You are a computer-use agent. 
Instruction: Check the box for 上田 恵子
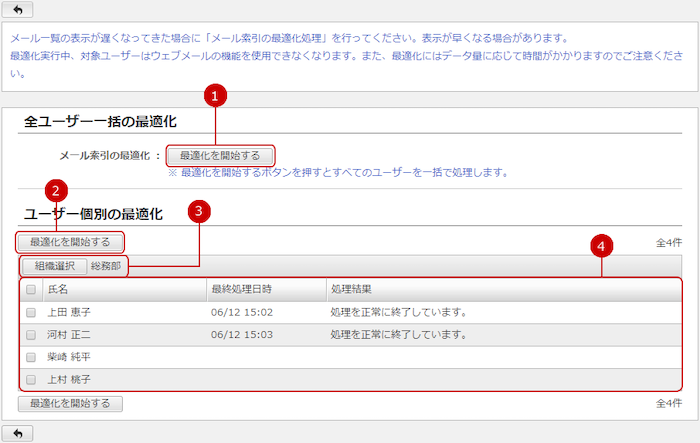point(31,312)
